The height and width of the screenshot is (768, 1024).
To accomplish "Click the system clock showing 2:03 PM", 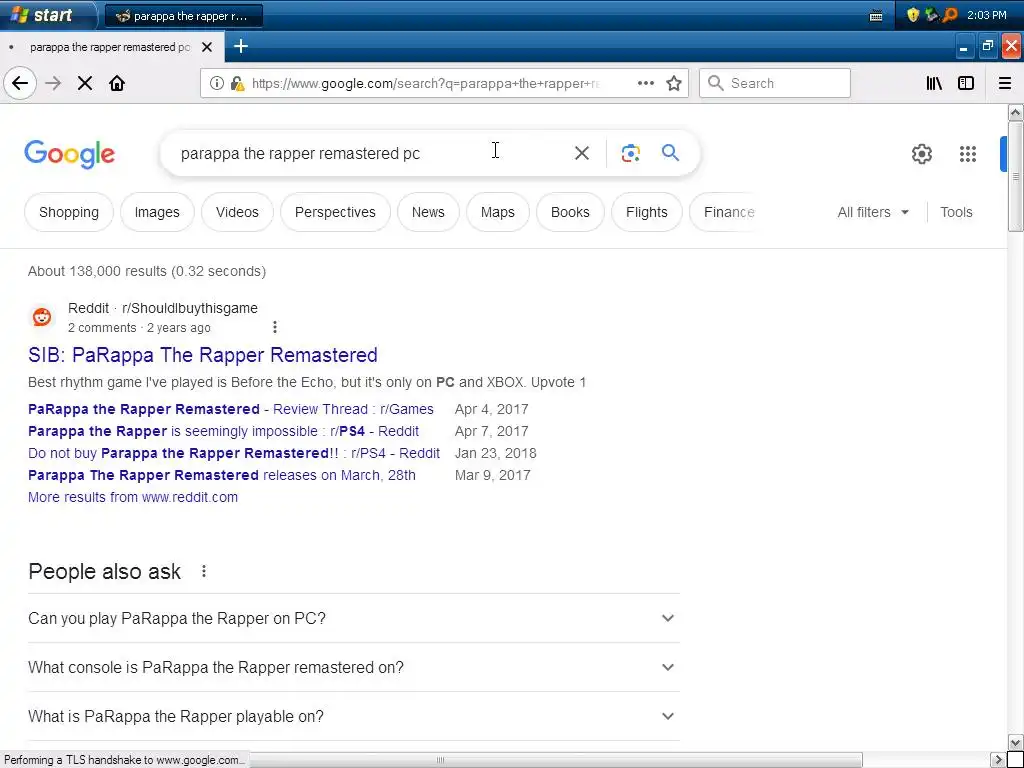I will click(986, 15).
